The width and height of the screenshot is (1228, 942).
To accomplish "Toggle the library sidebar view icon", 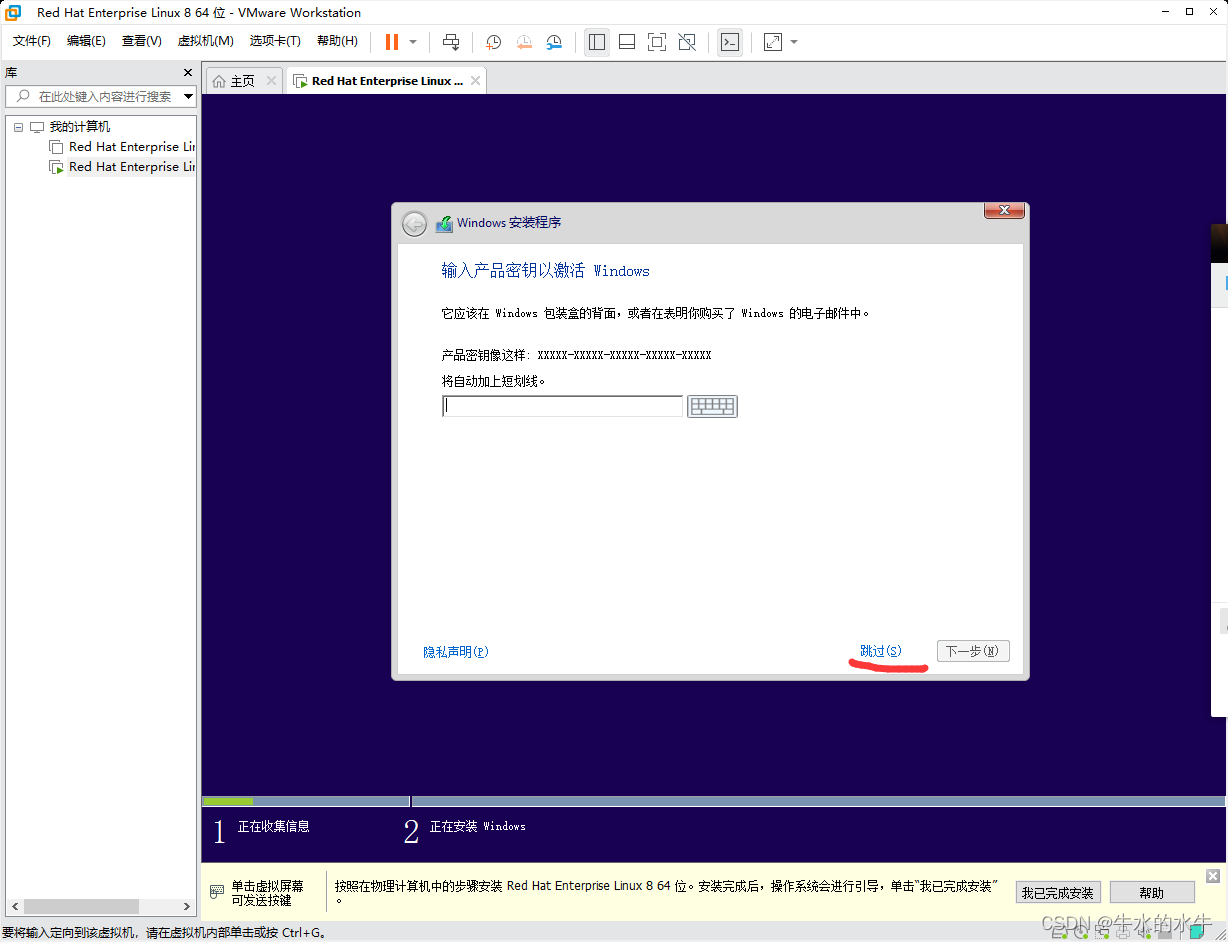I will tap(597, 42).
